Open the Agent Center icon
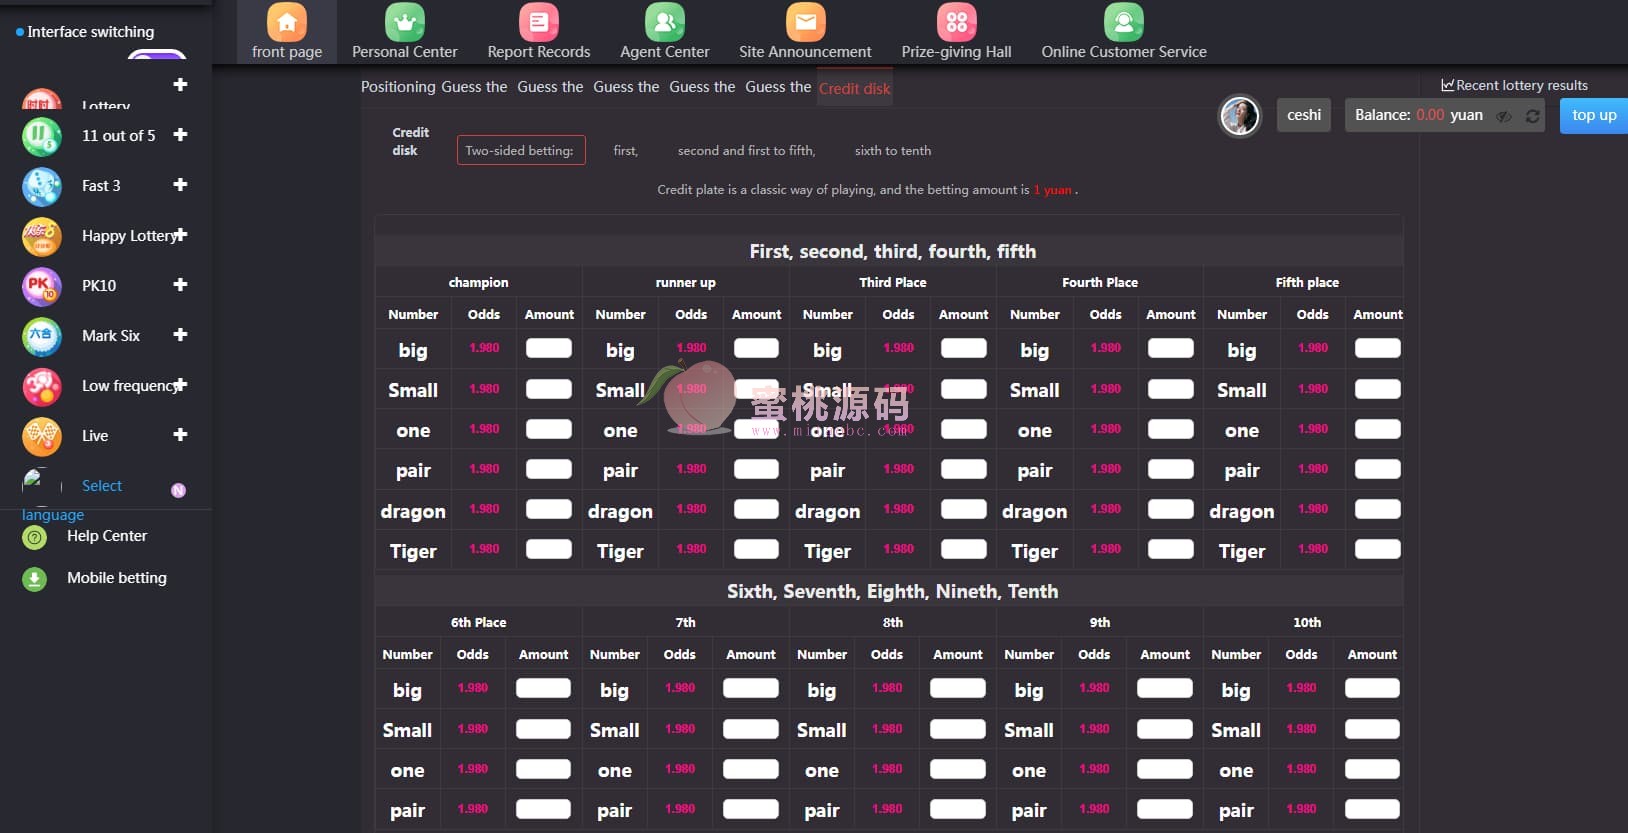This screenshot has height=833, width=1628. tap(664, 22)
